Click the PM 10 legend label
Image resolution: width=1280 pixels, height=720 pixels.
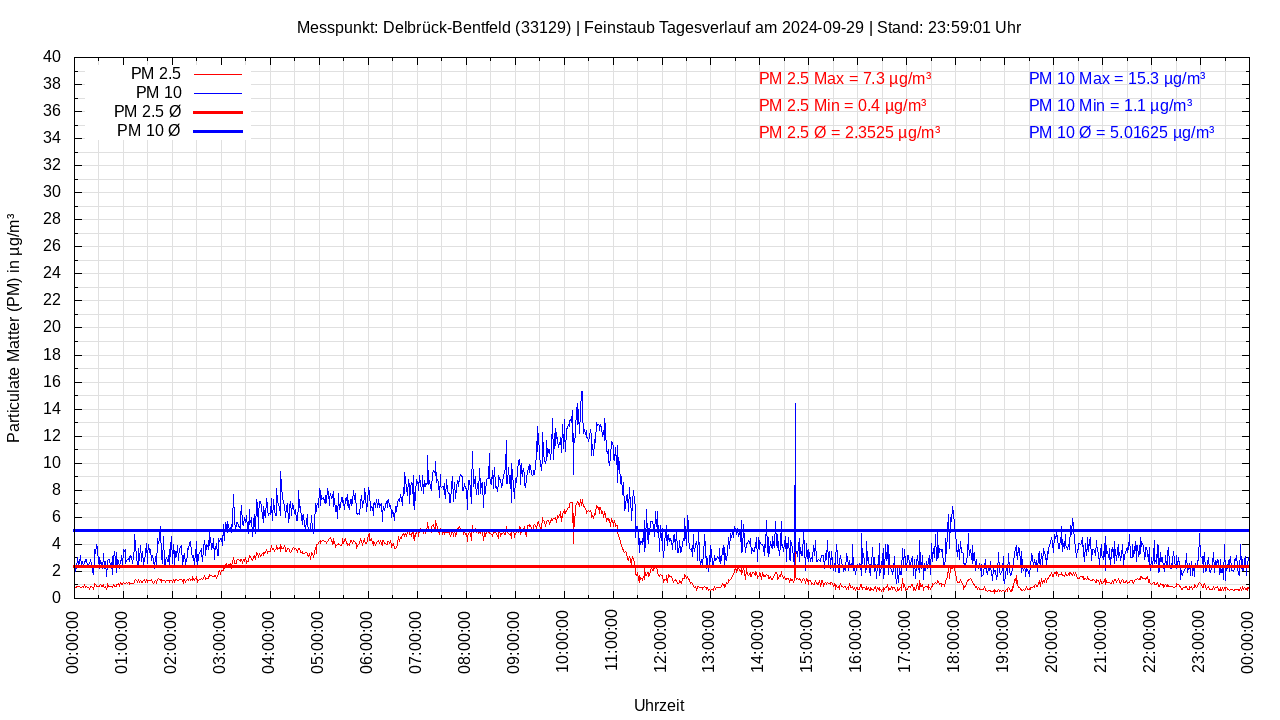click(x=158, y=93)
